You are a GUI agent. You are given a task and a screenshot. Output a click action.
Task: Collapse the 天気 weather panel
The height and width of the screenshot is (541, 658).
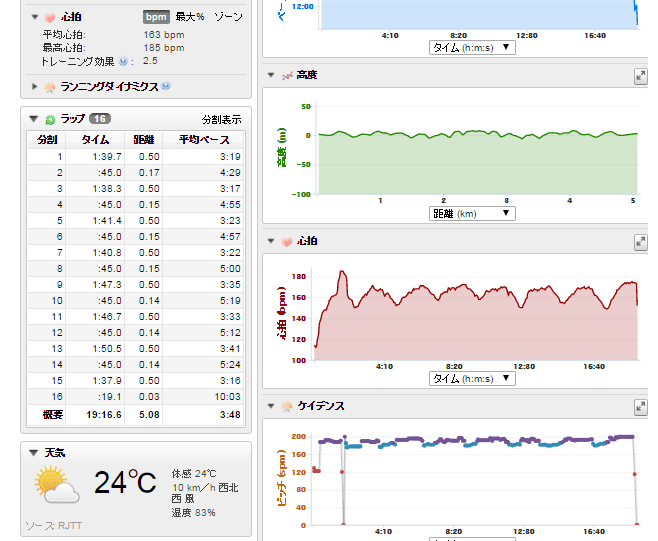coord(34,453)
